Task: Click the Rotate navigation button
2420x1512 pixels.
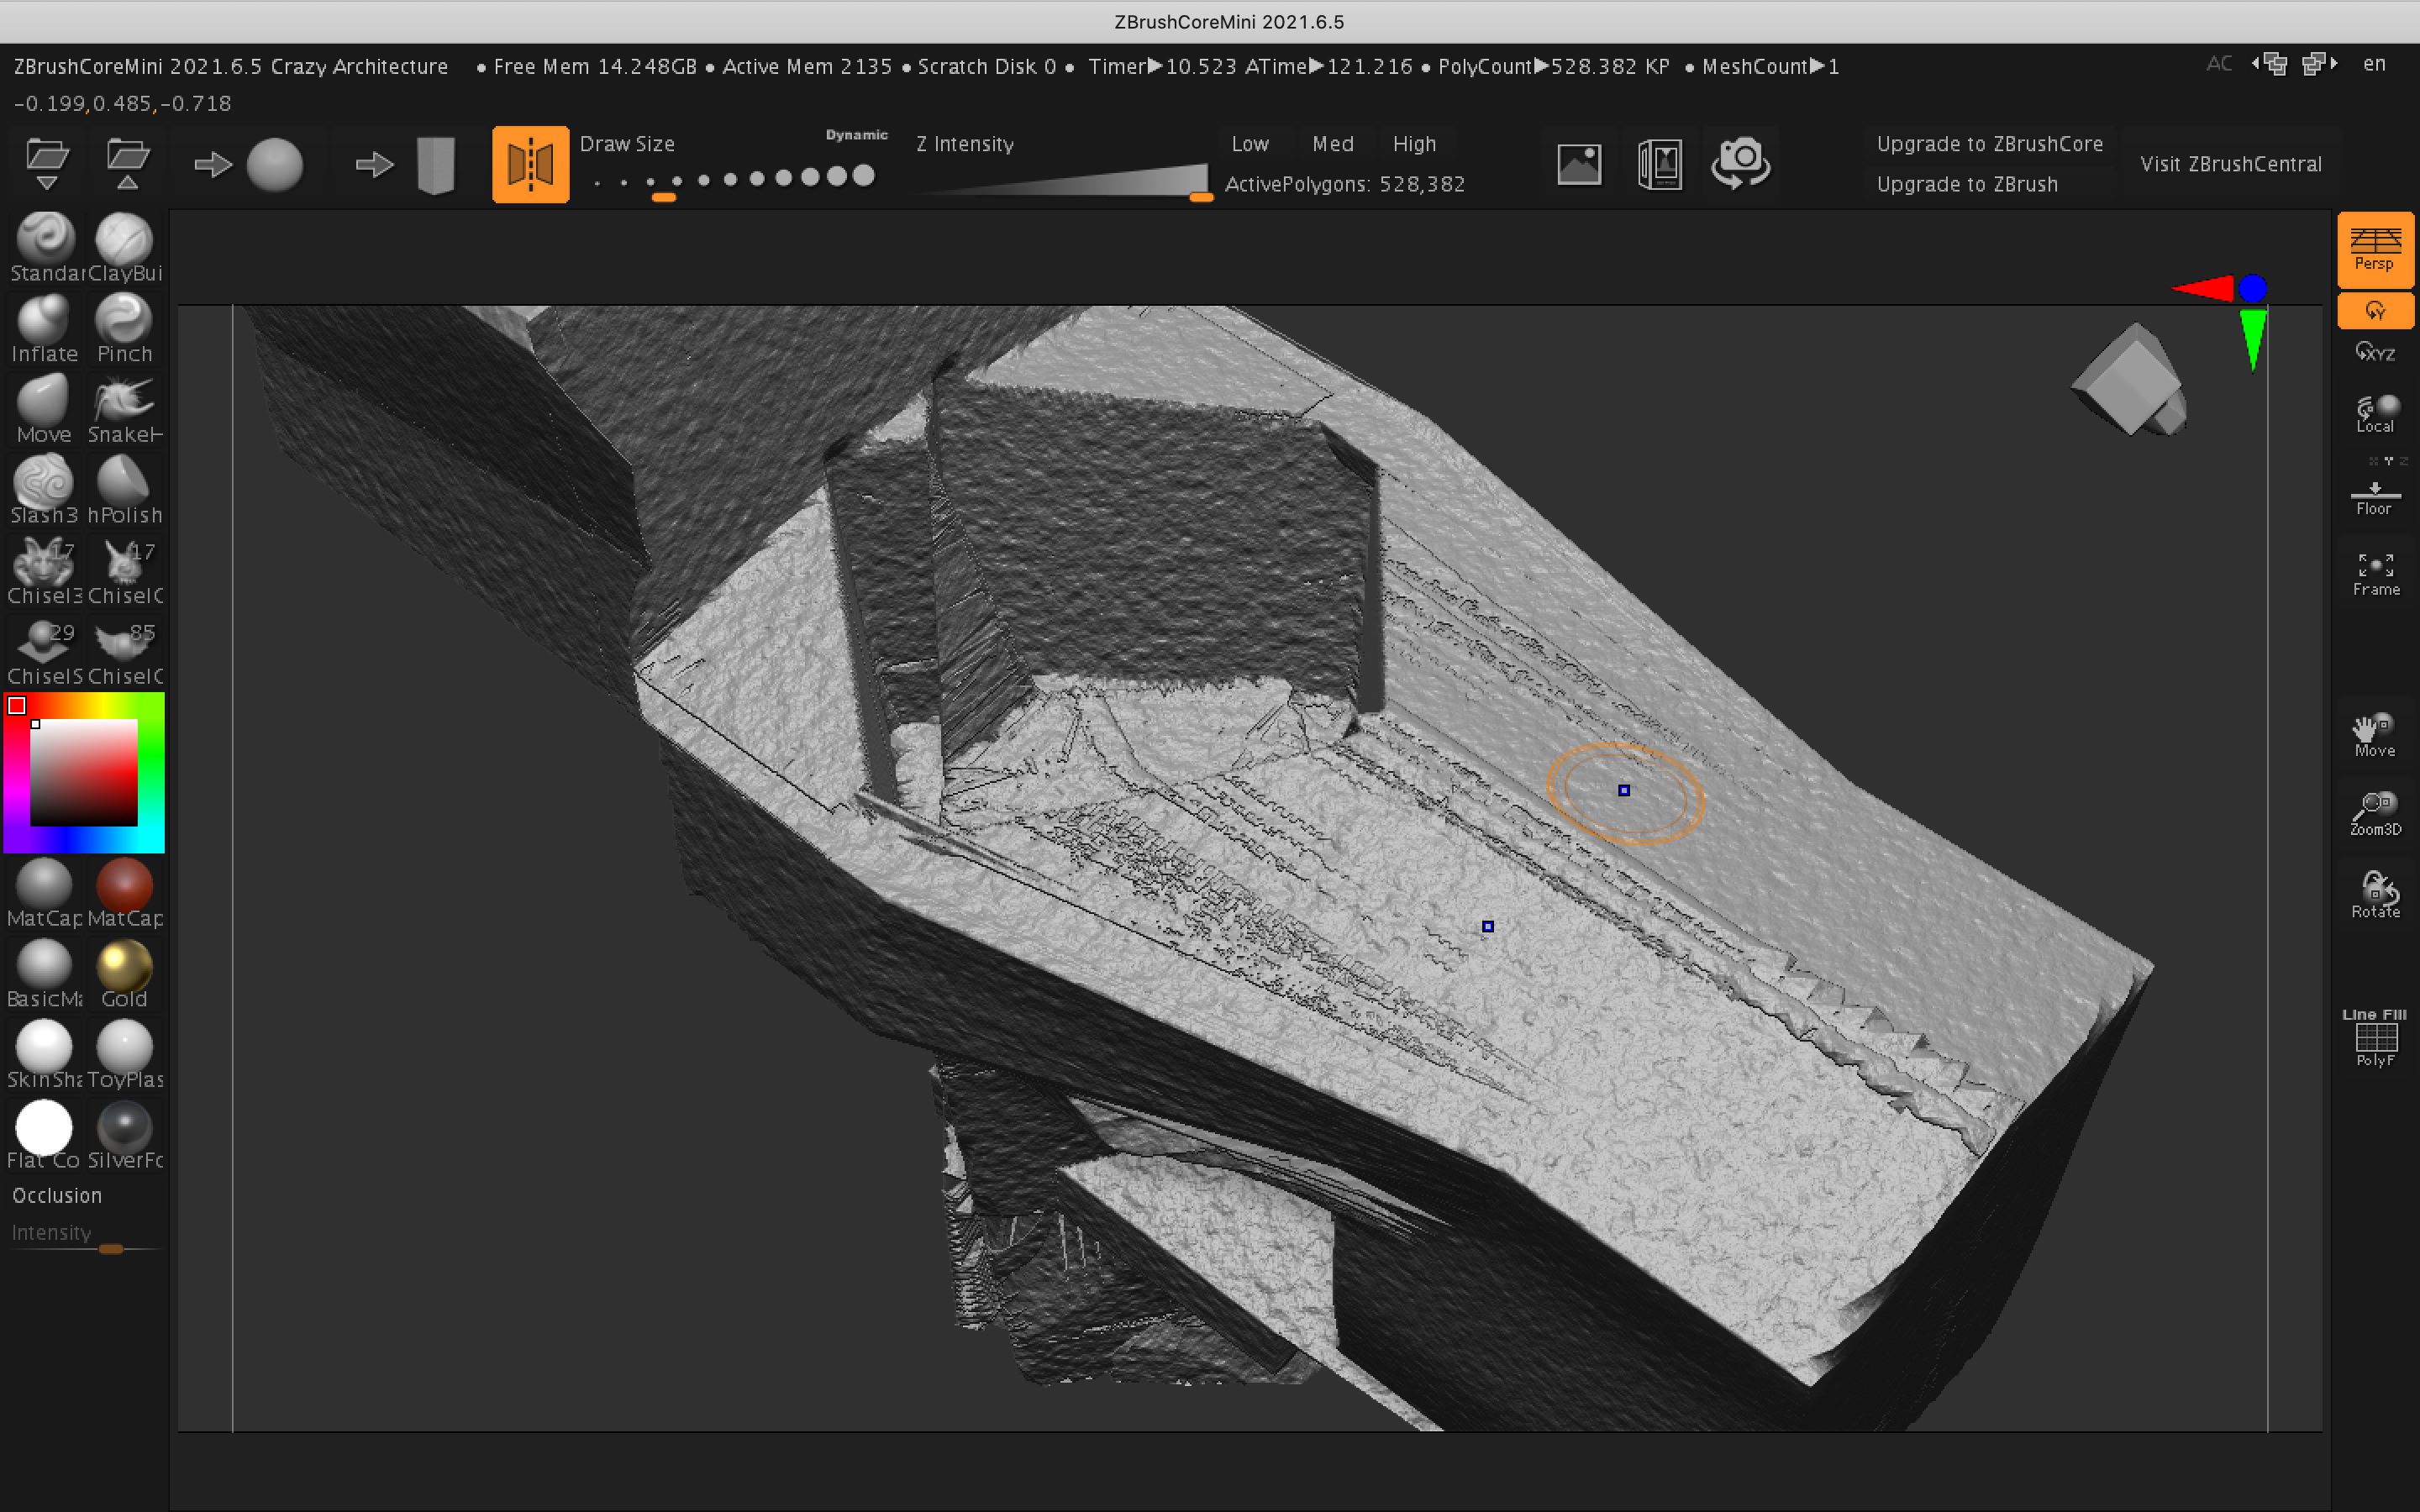Action: point(2375,894)
